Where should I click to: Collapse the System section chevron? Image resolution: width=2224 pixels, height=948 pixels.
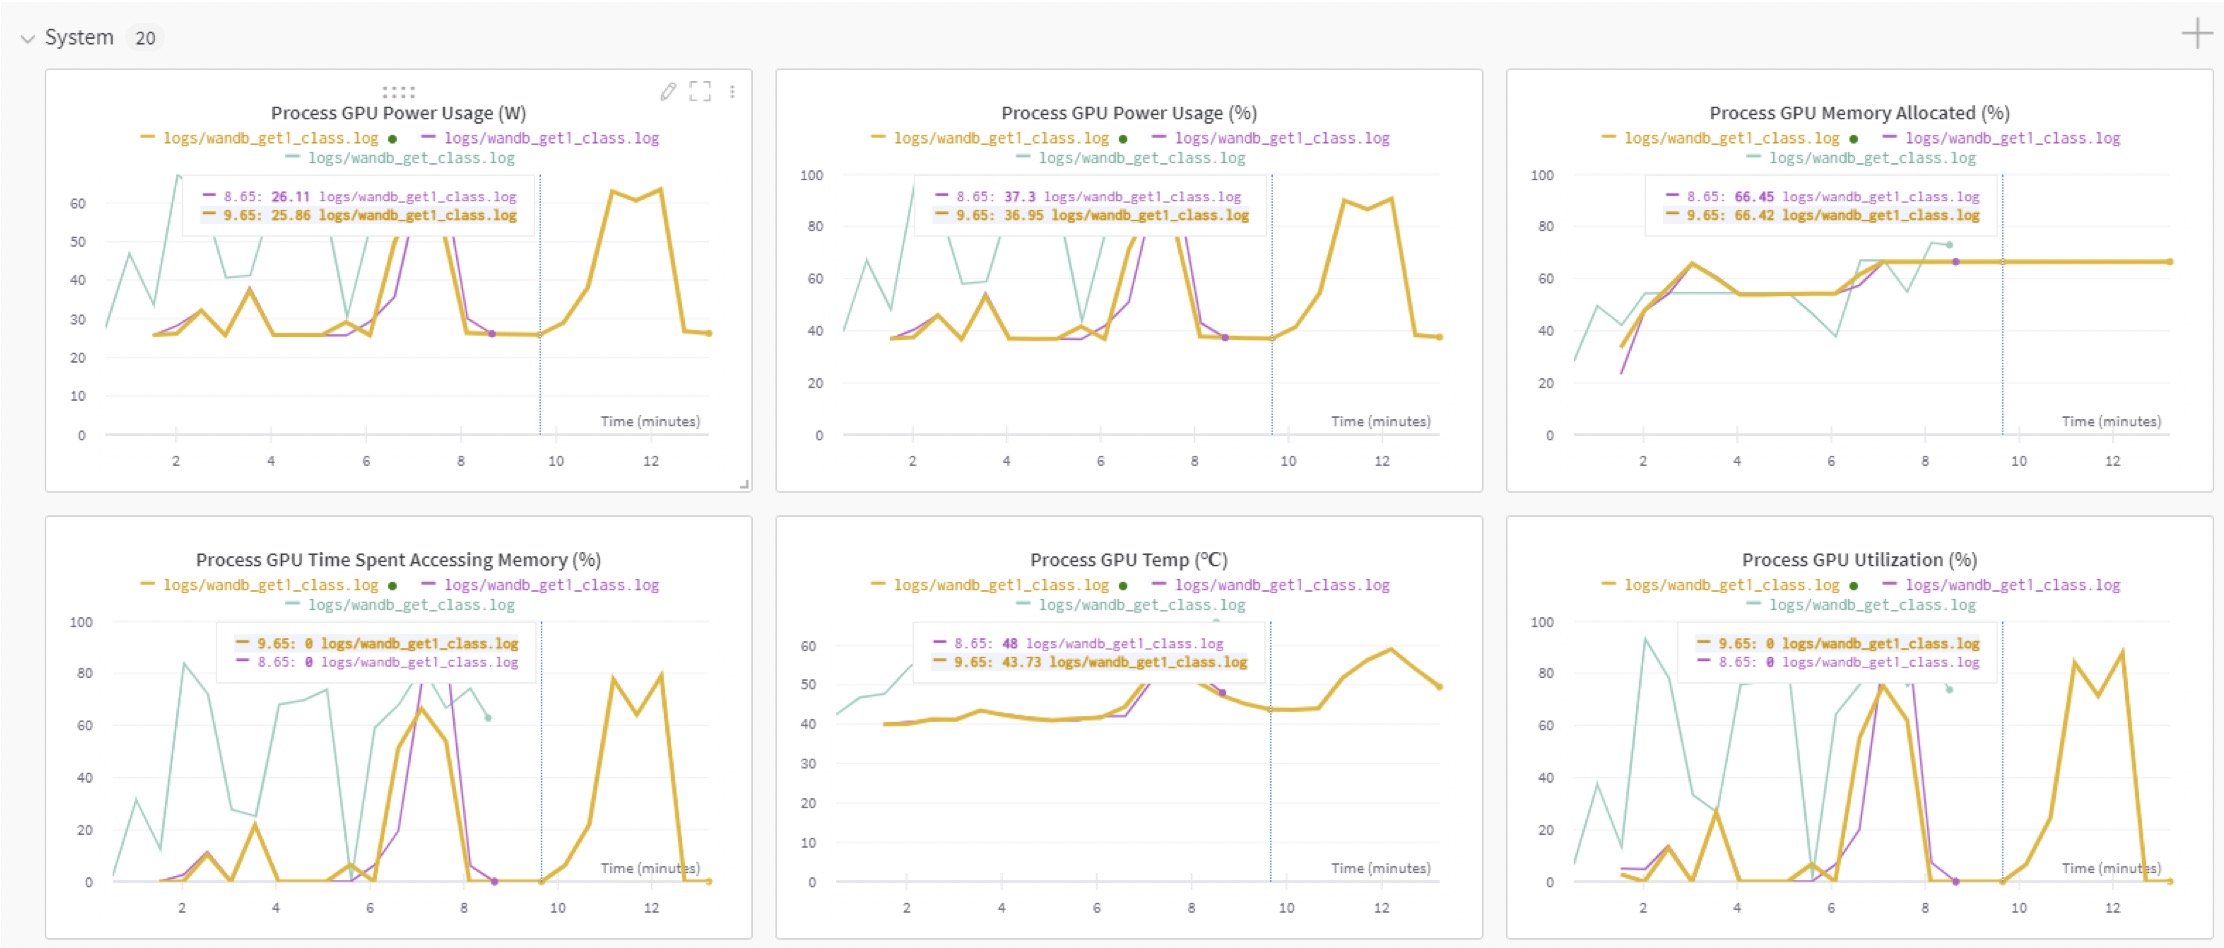[27, 39]
